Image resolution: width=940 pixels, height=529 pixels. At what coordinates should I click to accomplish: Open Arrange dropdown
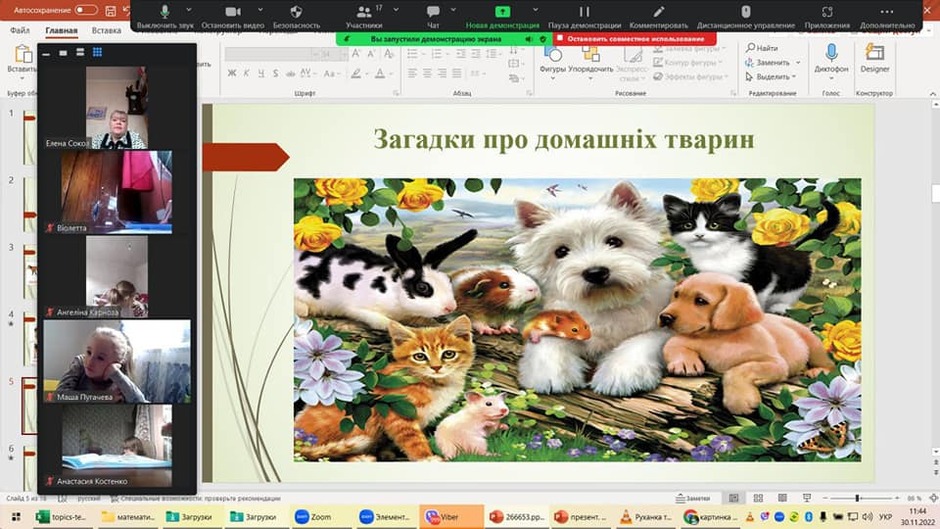pos(590,61)
